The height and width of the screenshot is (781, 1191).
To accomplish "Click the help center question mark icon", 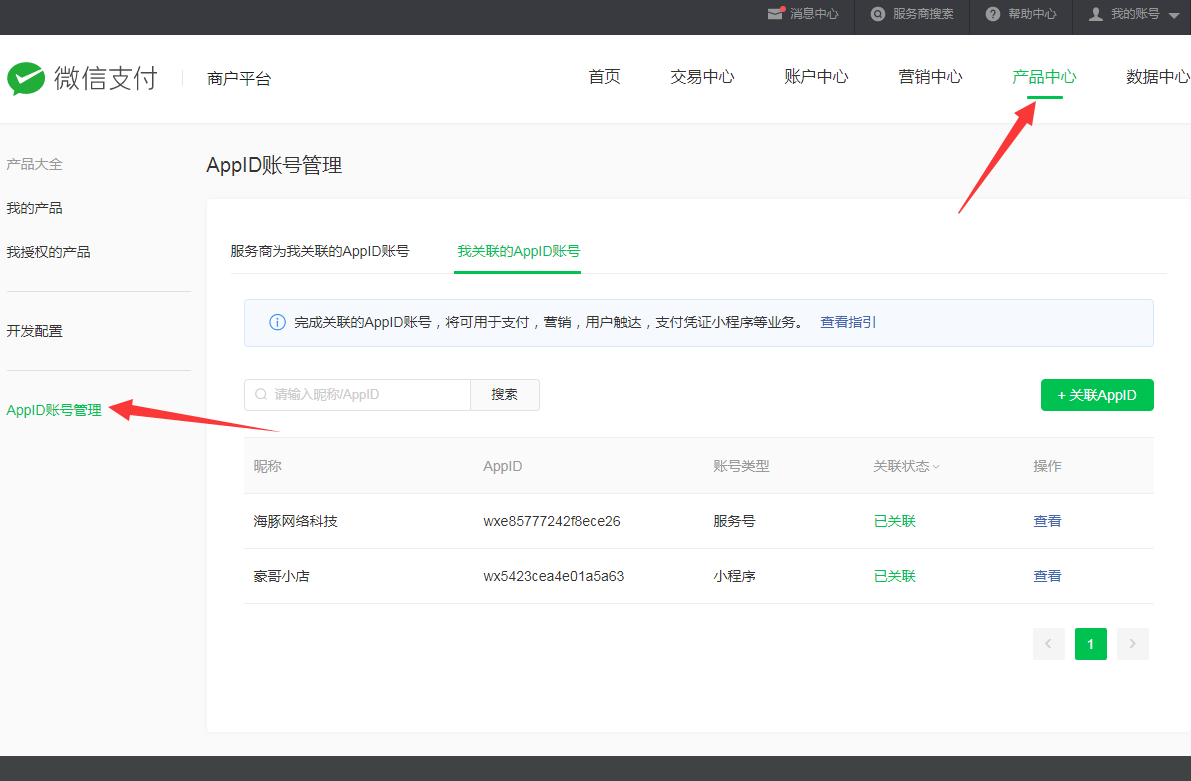I will (993, 14).
